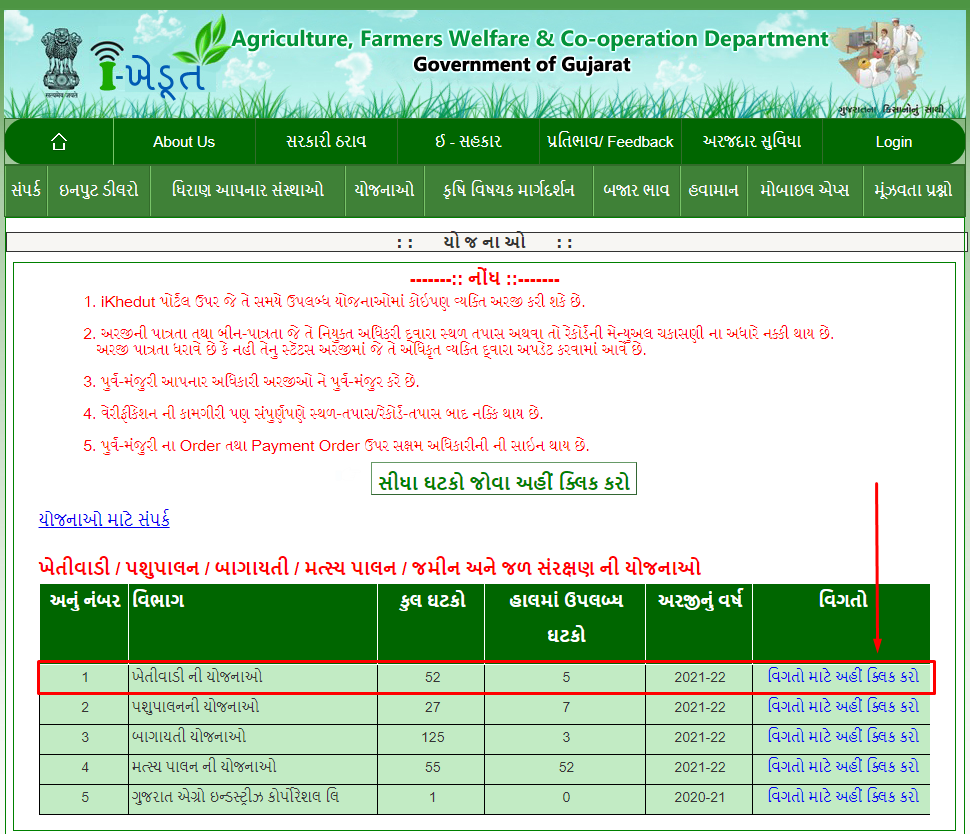This screenshot has width=970, height=834.
Task: Click the Indian national emblem image
Action: pyautogui.click(x=62, y=62)
